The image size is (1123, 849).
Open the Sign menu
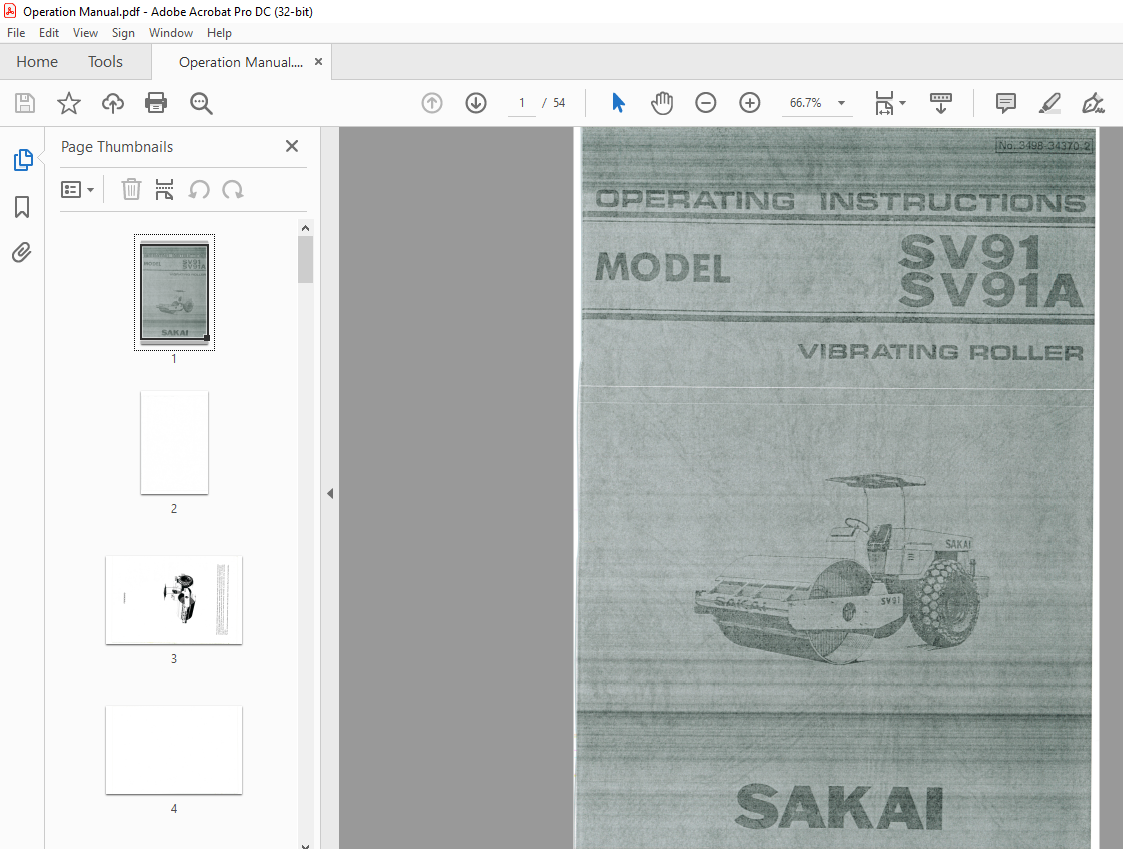(123, 33)
